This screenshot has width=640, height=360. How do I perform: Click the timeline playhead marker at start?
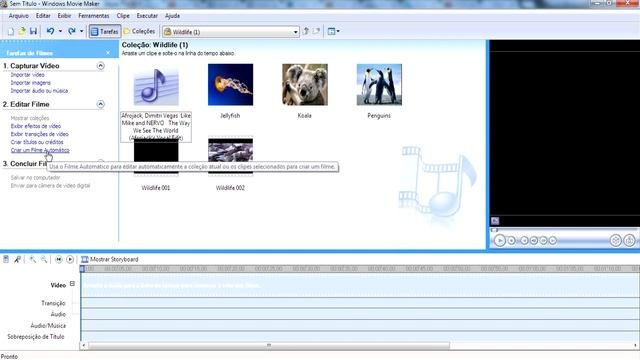[x=82, y=269]
